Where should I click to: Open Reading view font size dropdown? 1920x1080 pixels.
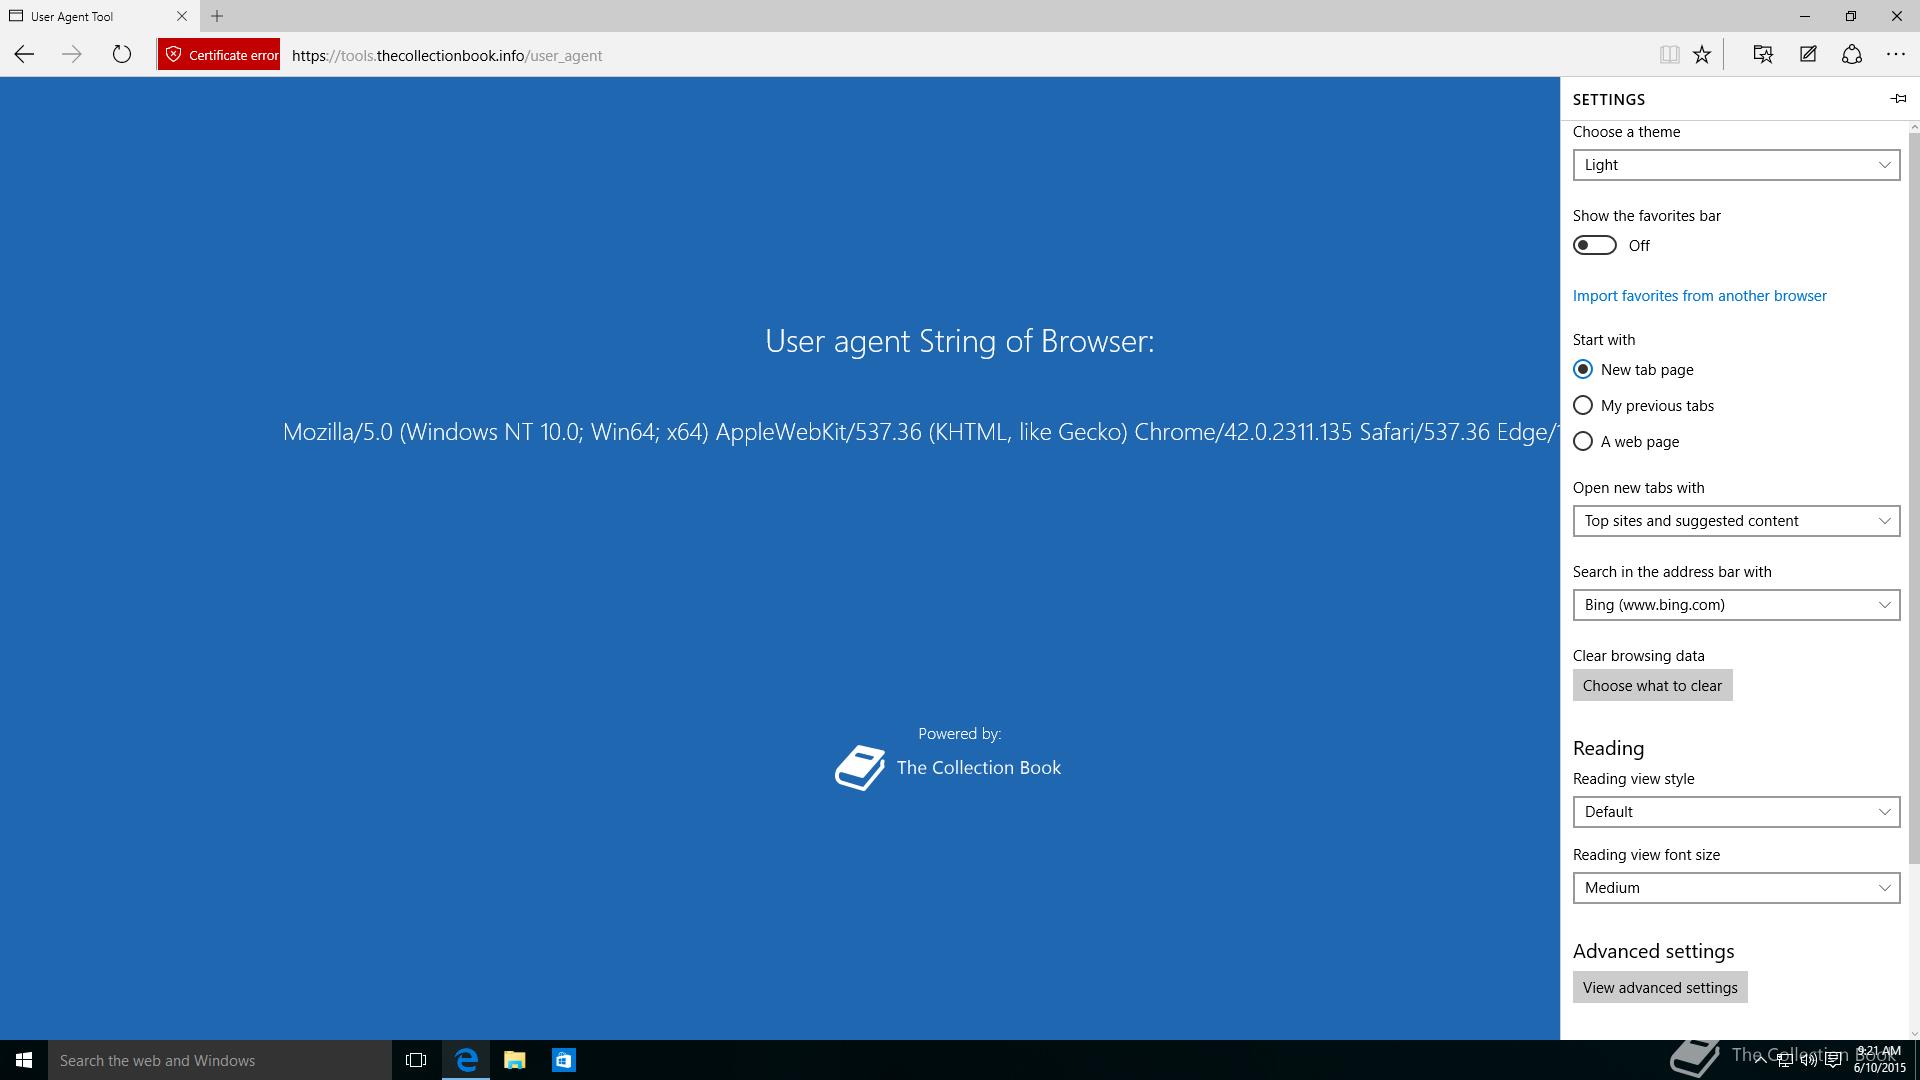[1736, 888]
